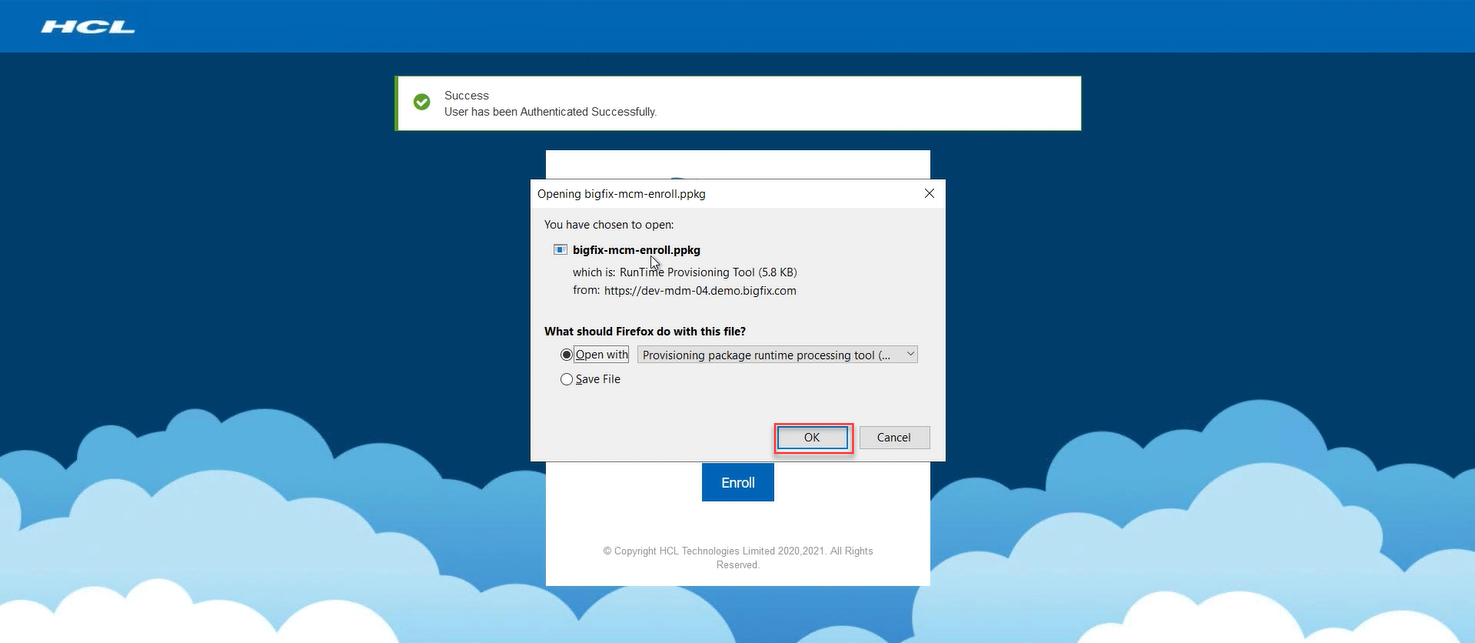Select the Save File radio option
The image size is (1475, 643).
567,379
